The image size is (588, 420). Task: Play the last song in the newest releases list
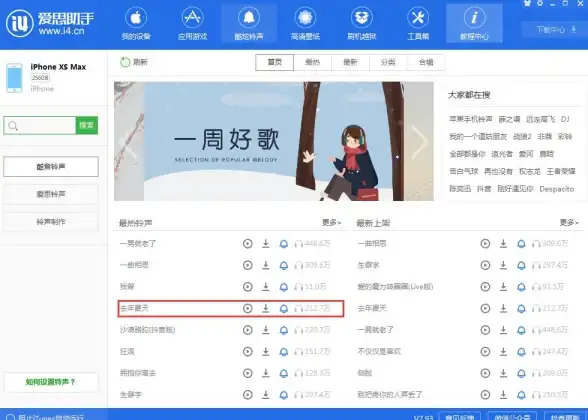(485, 394)
